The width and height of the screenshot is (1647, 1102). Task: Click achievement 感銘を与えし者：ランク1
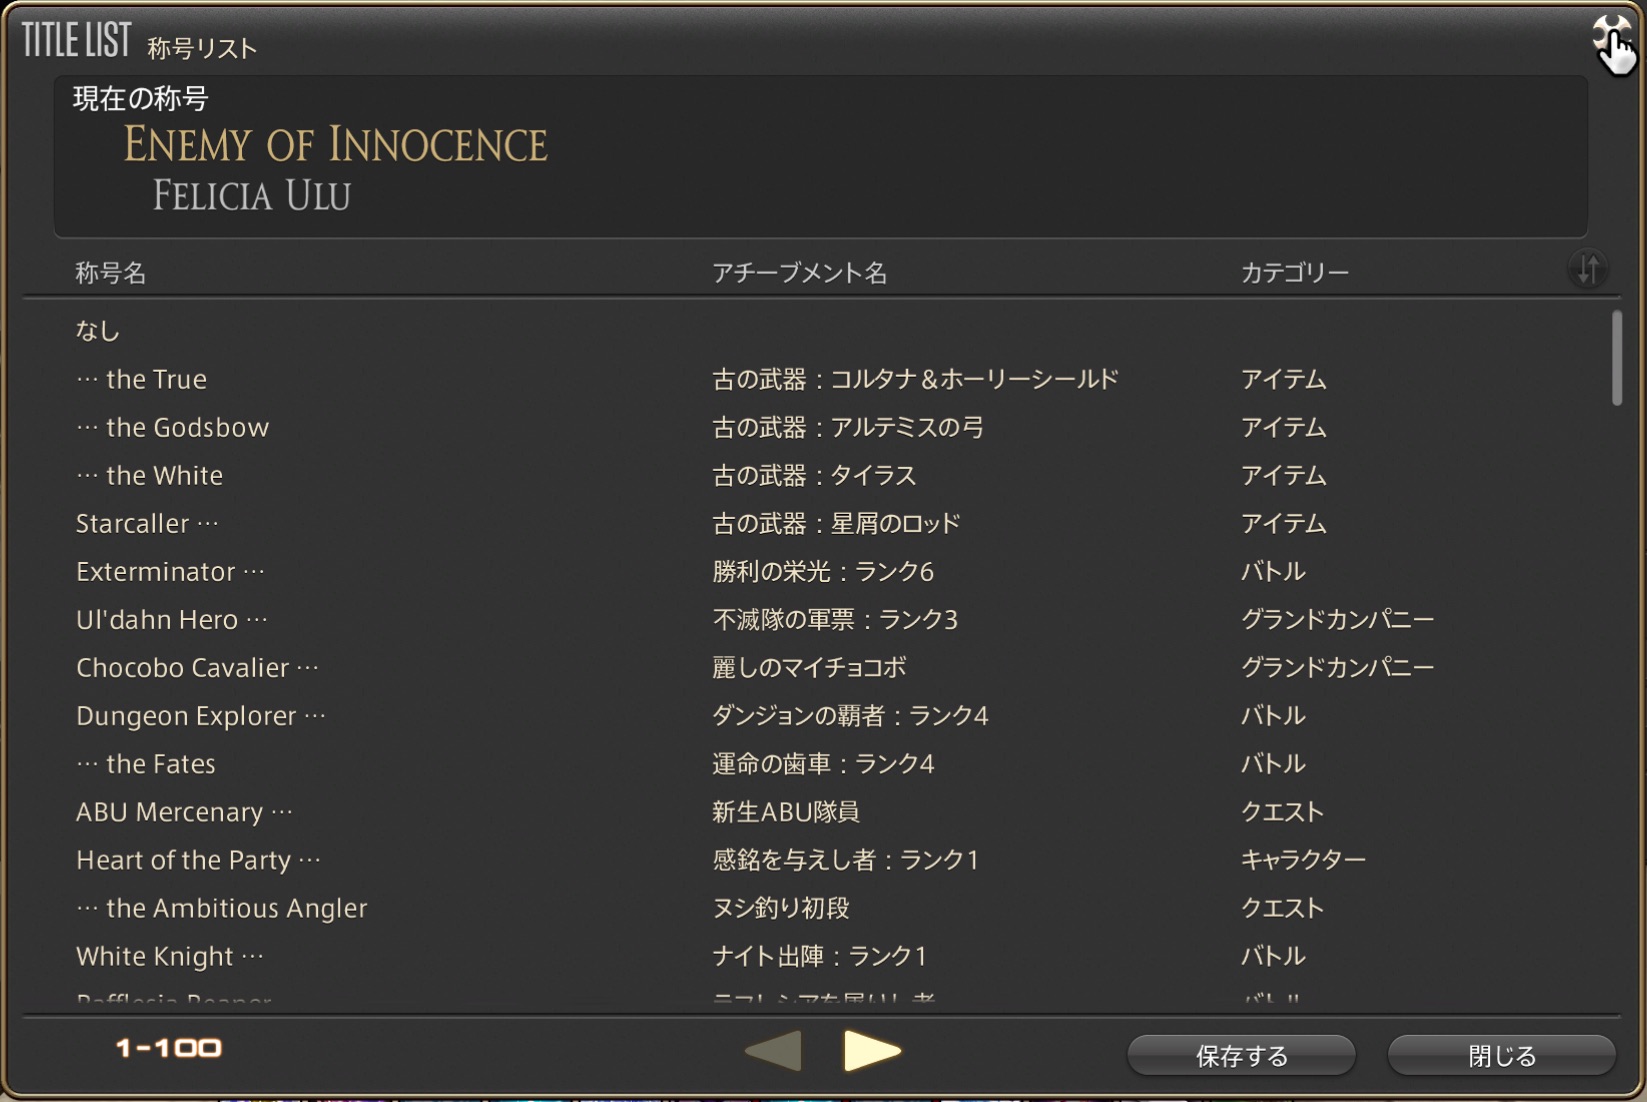point(845,859)
